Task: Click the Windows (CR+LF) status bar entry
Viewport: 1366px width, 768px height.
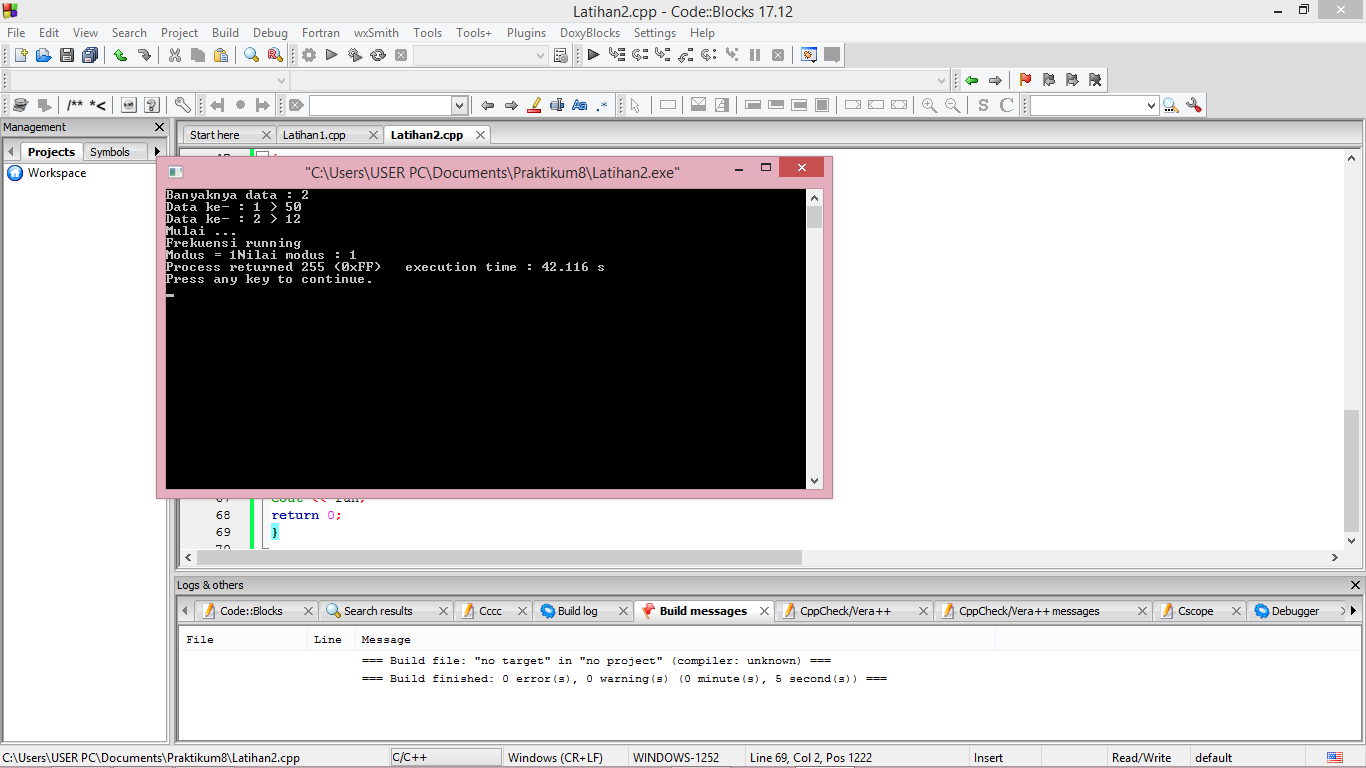Action: click(555, 758)
